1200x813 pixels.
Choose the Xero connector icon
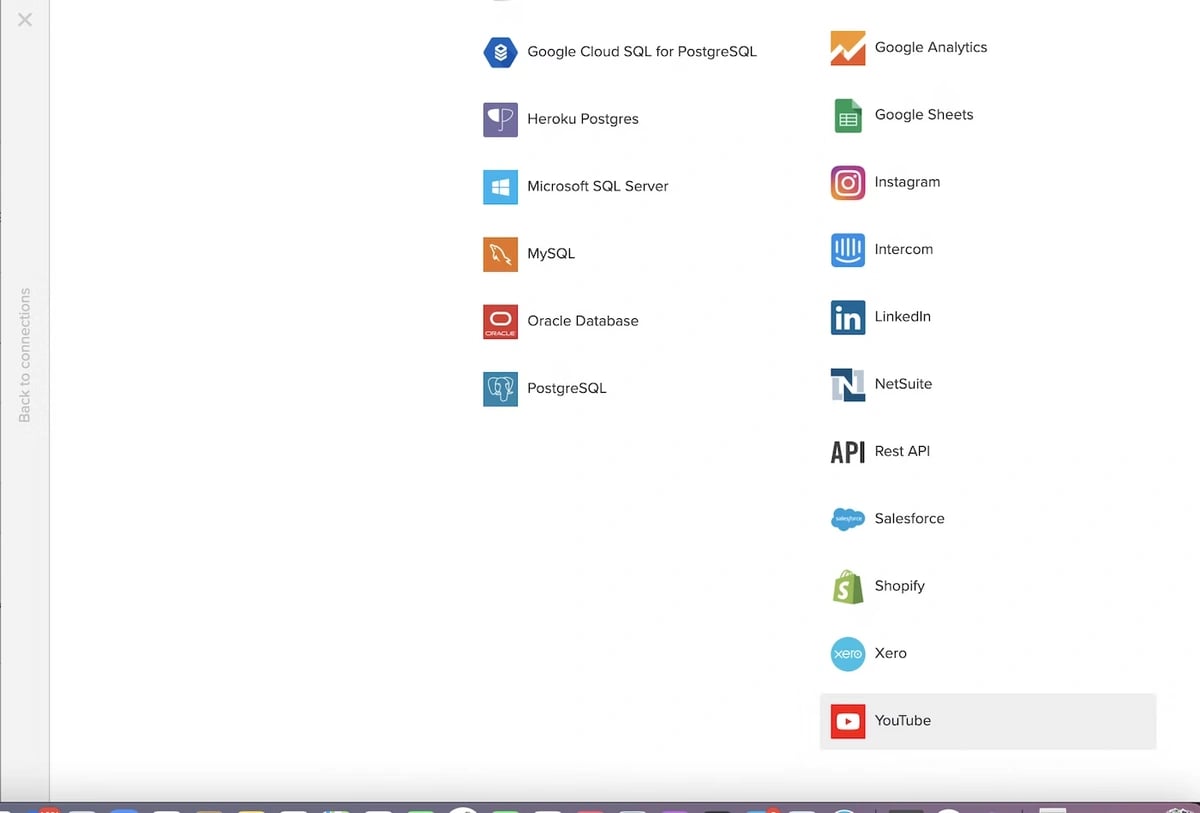pos(848,654)
